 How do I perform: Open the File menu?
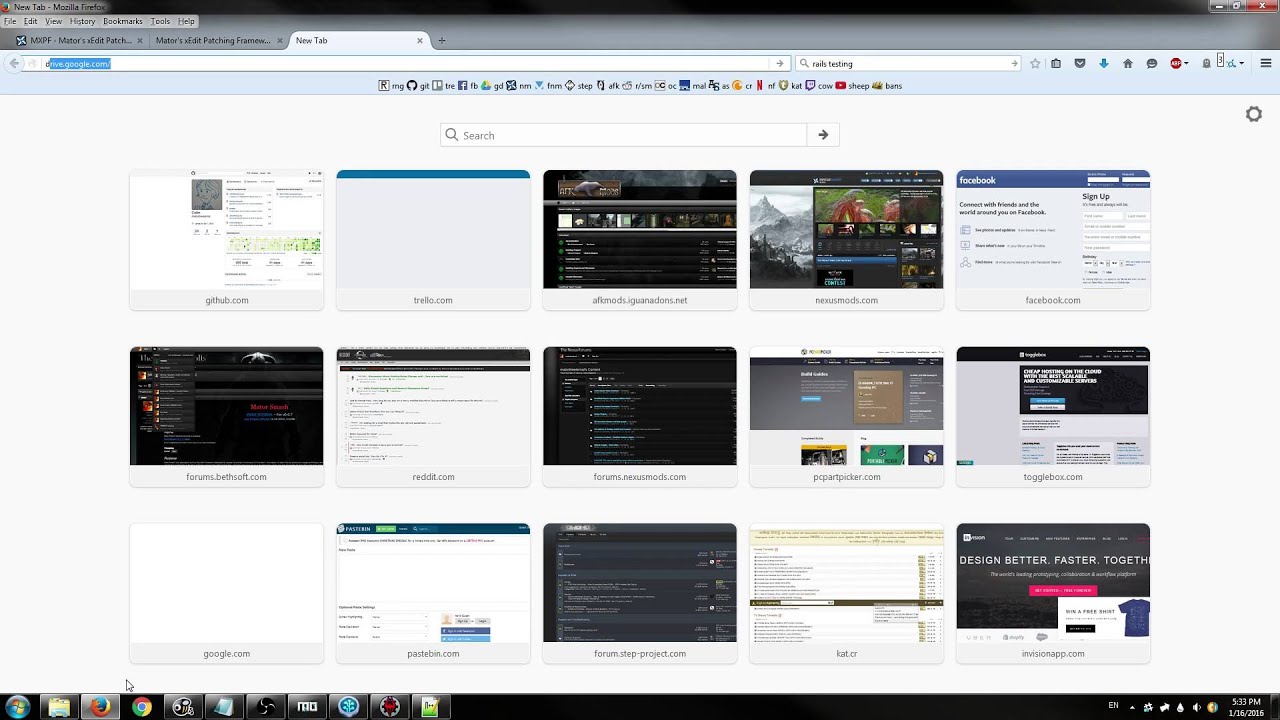10,21
